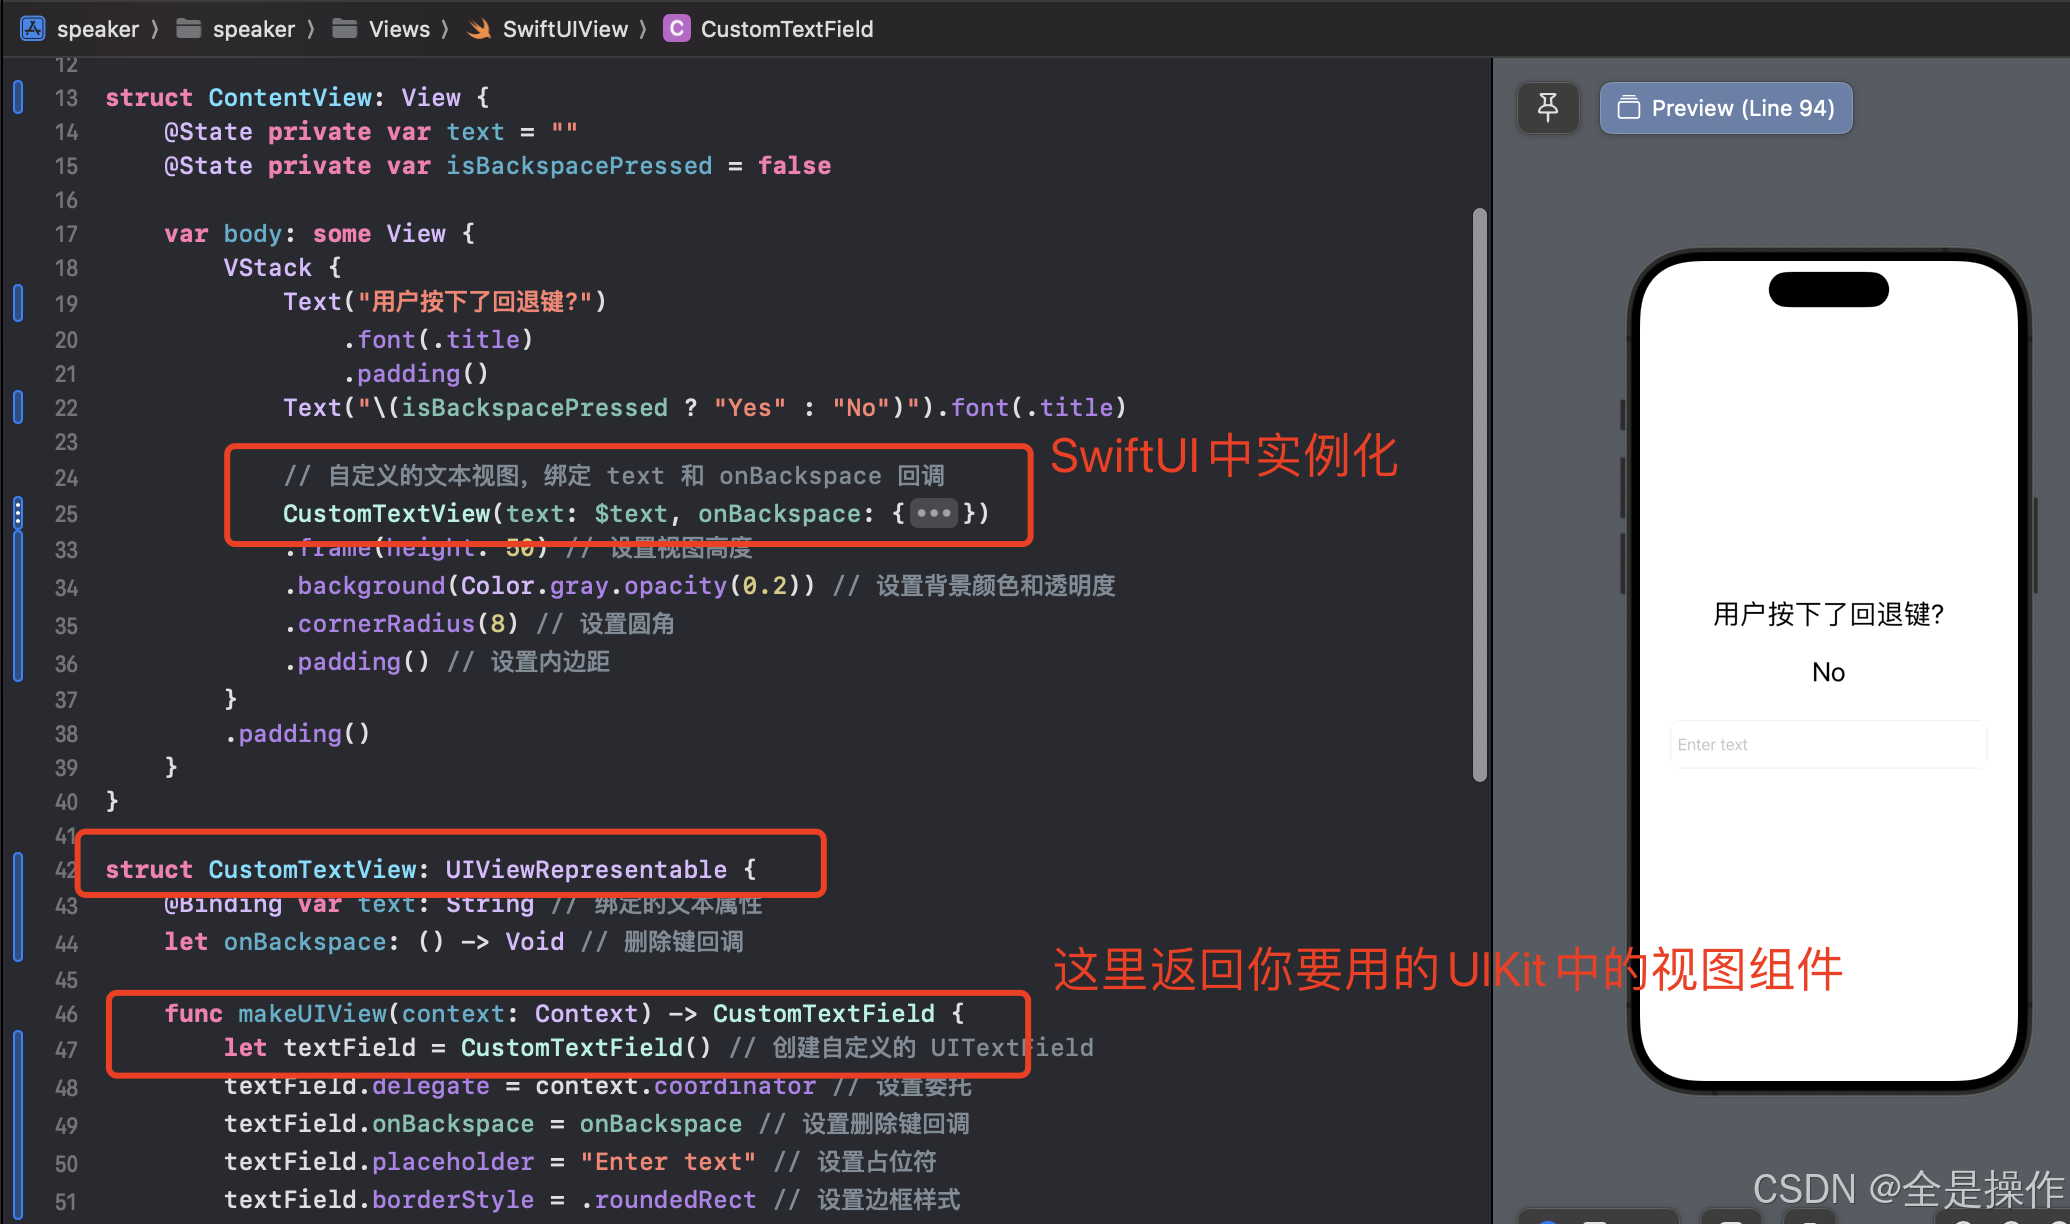This screenshot has width=2070, height=1224.
Task: Click the 用户按下了回退键? title in preview
Action: point(1827,614)
